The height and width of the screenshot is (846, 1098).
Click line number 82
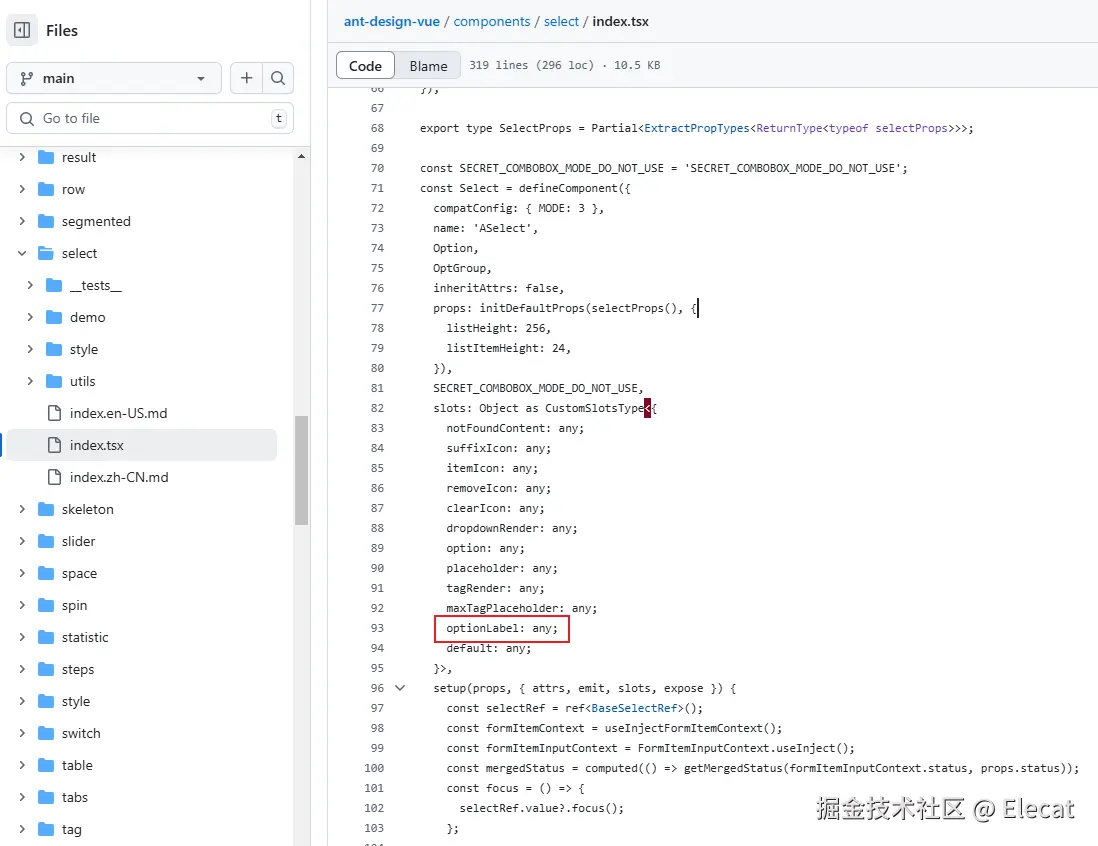(377, 408)
